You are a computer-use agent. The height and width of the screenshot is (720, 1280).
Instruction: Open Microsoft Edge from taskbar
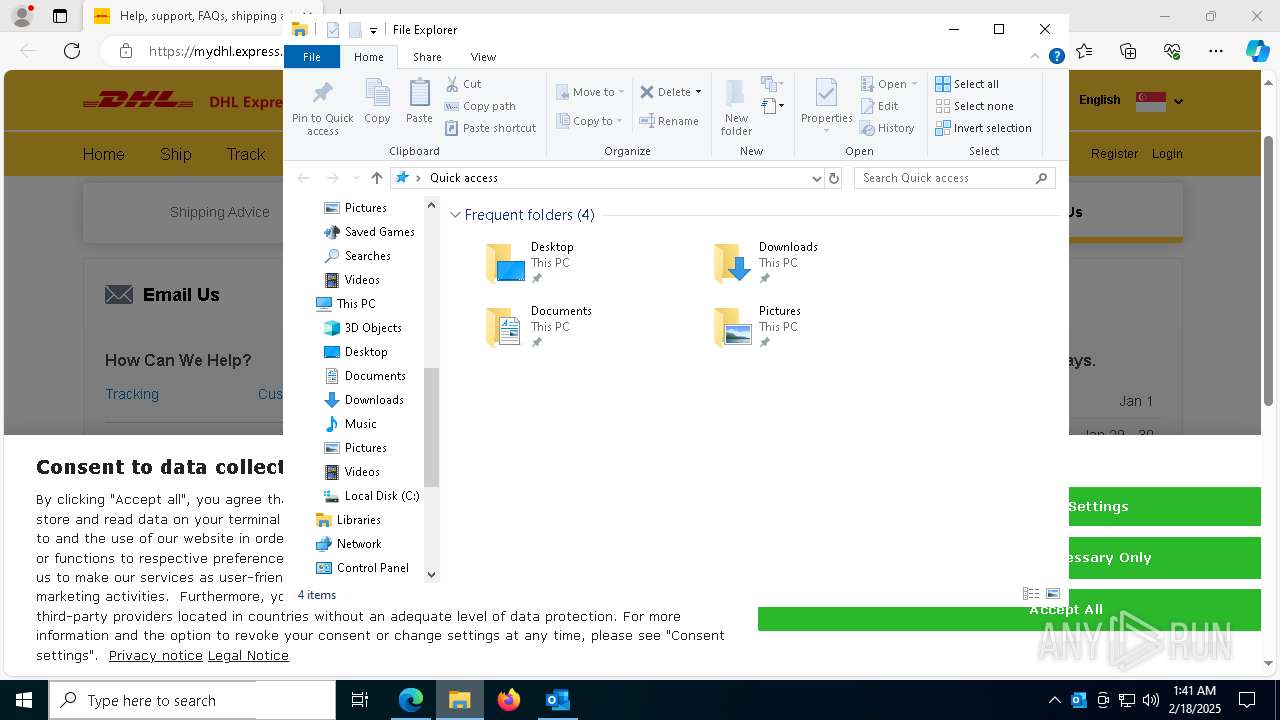click(411, 700)
